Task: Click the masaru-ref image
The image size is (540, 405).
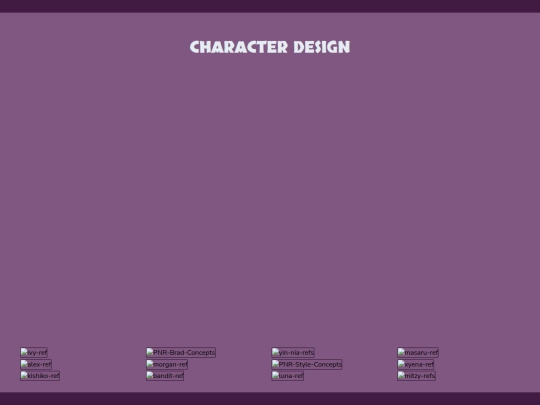Action: tap(418, 352)
